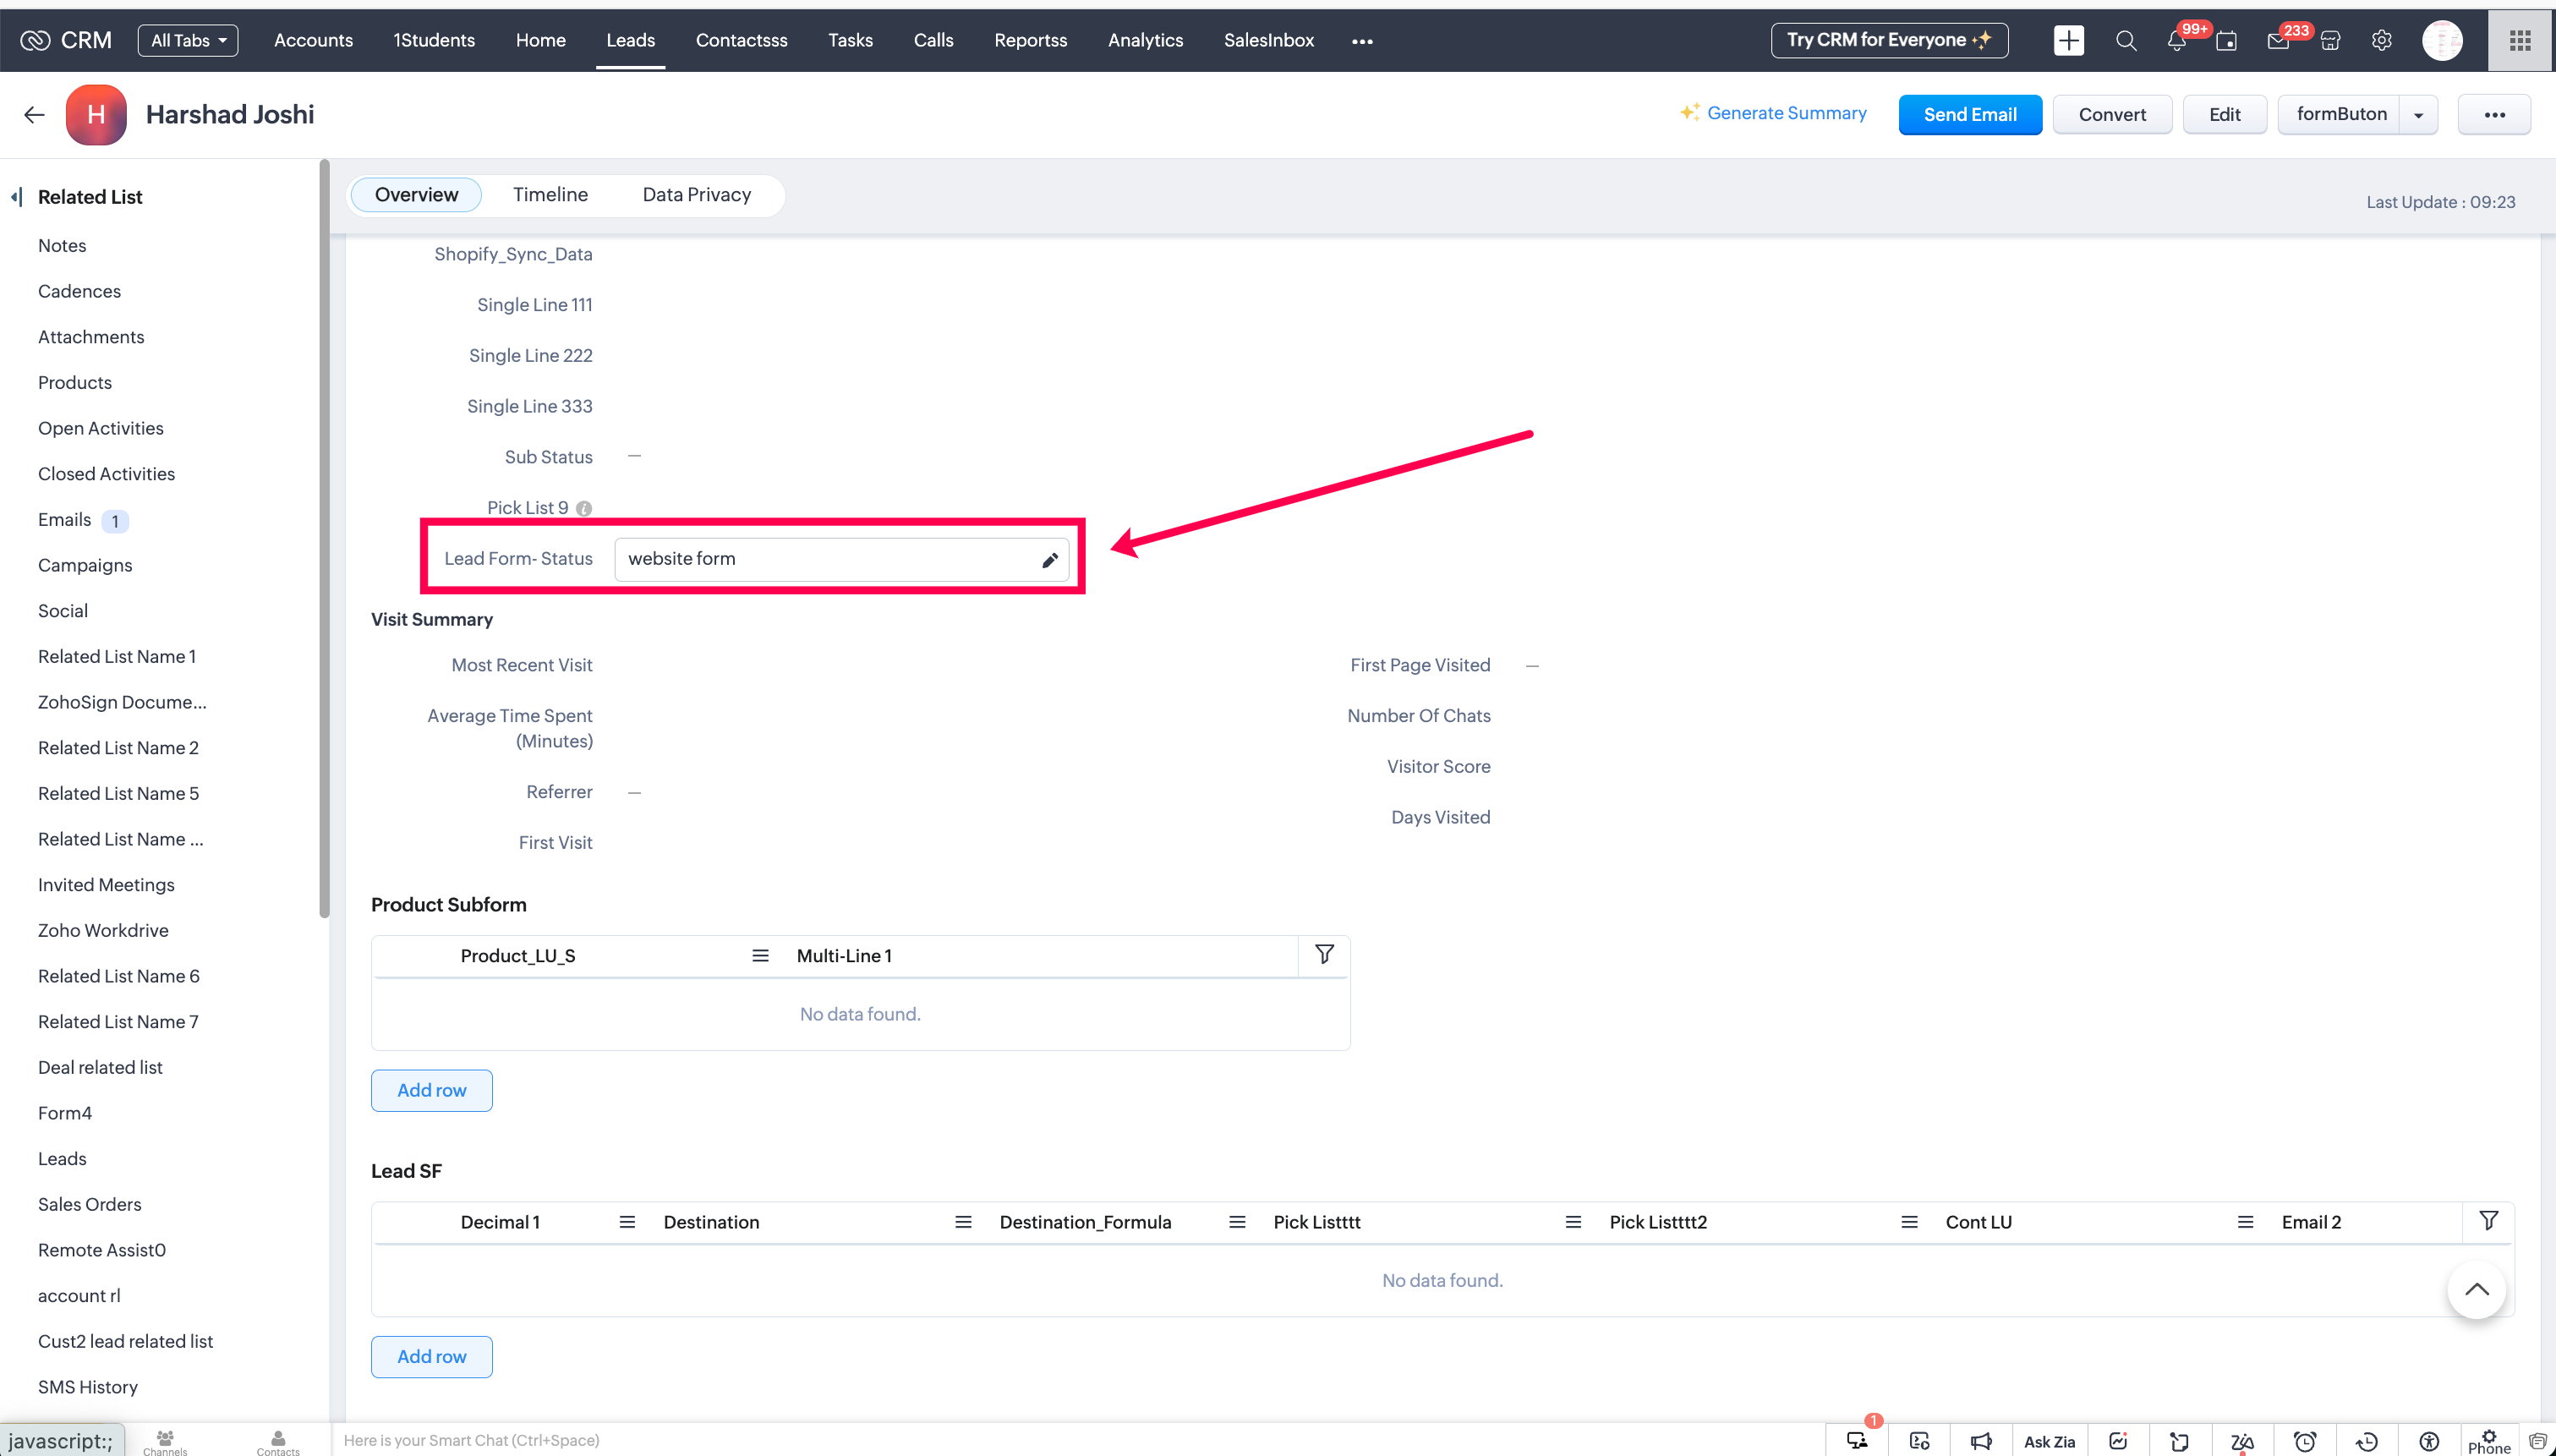Open the settings gear icon
Viewport: 2556px width, 1456px height.
2382,41
